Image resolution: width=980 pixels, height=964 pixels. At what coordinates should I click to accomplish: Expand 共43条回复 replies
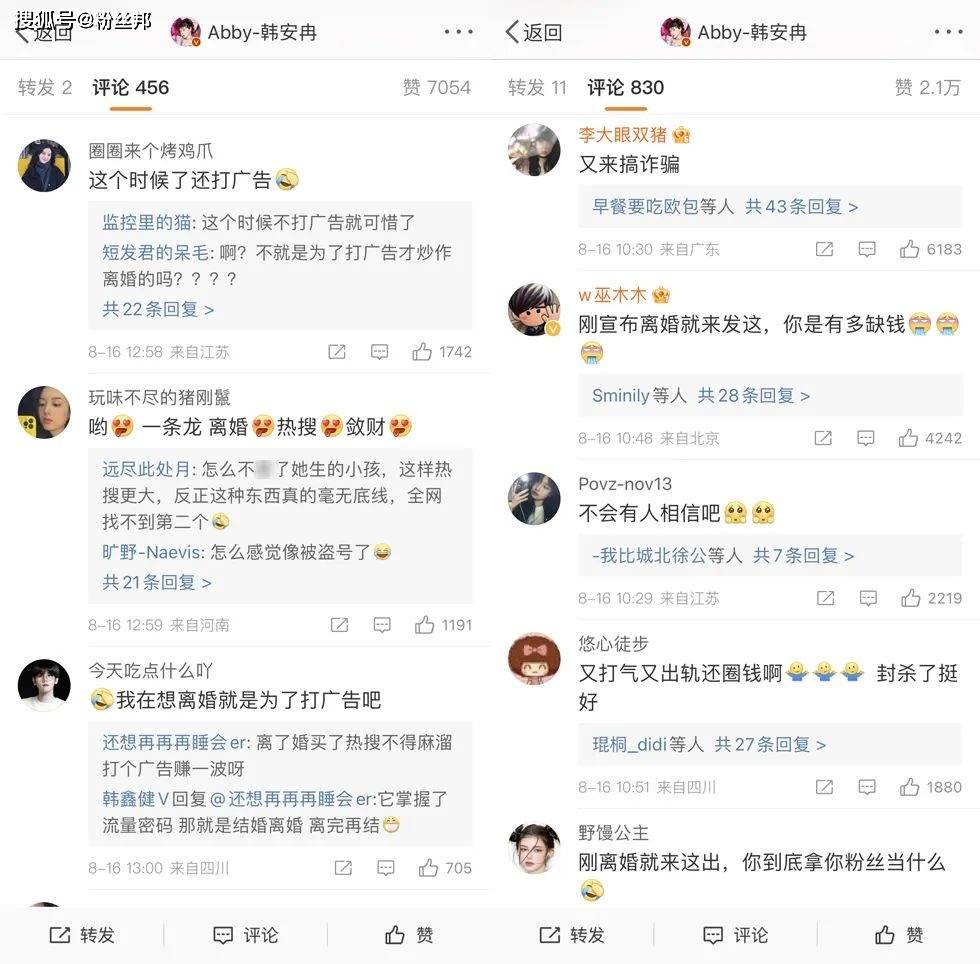click(x=801, y=206)
